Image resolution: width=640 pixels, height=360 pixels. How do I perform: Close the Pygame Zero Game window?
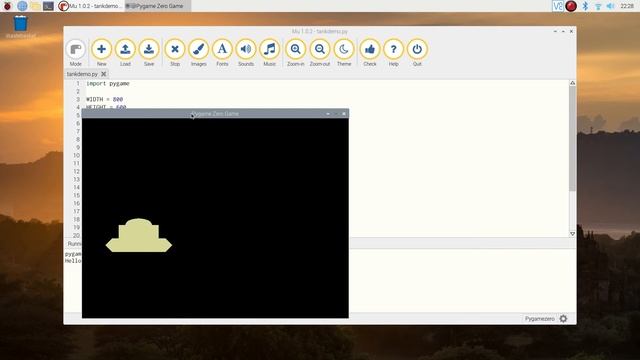pyautogui.click(x=344, y=114)
